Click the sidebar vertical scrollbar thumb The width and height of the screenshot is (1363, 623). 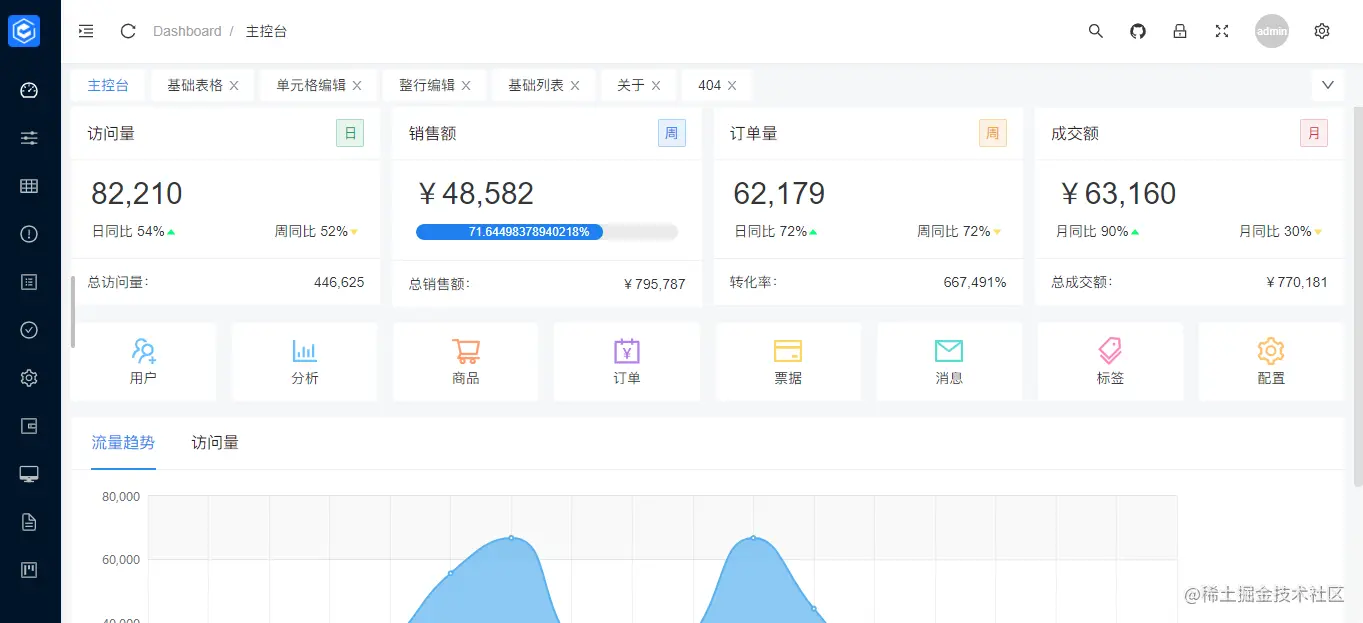(x=73, y=312)
